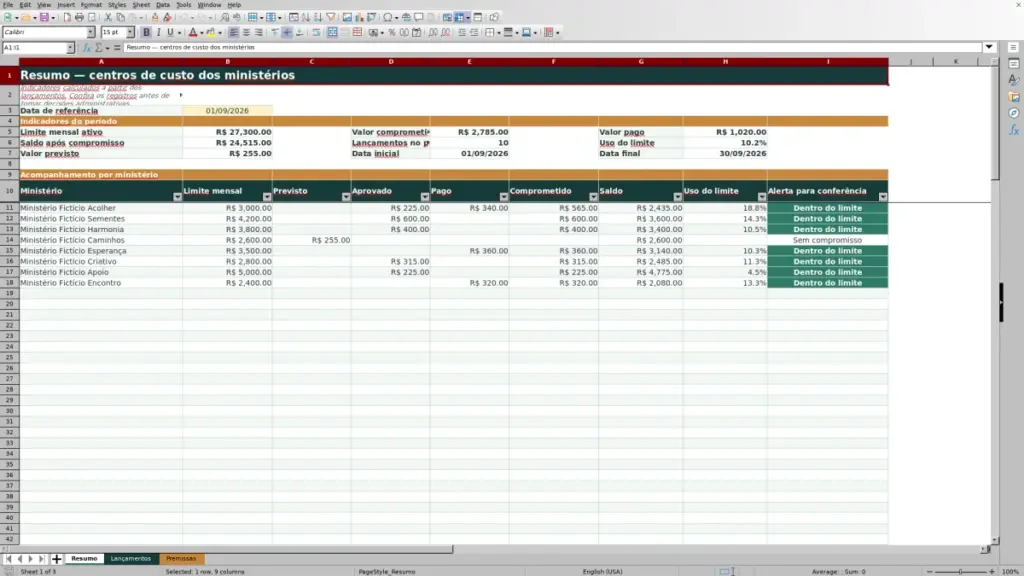Image resolution: width=1024 pixels, height=576 pixels.
Task: Click the Clone Formatting paintbrush icon
Action: coord(155,18)
